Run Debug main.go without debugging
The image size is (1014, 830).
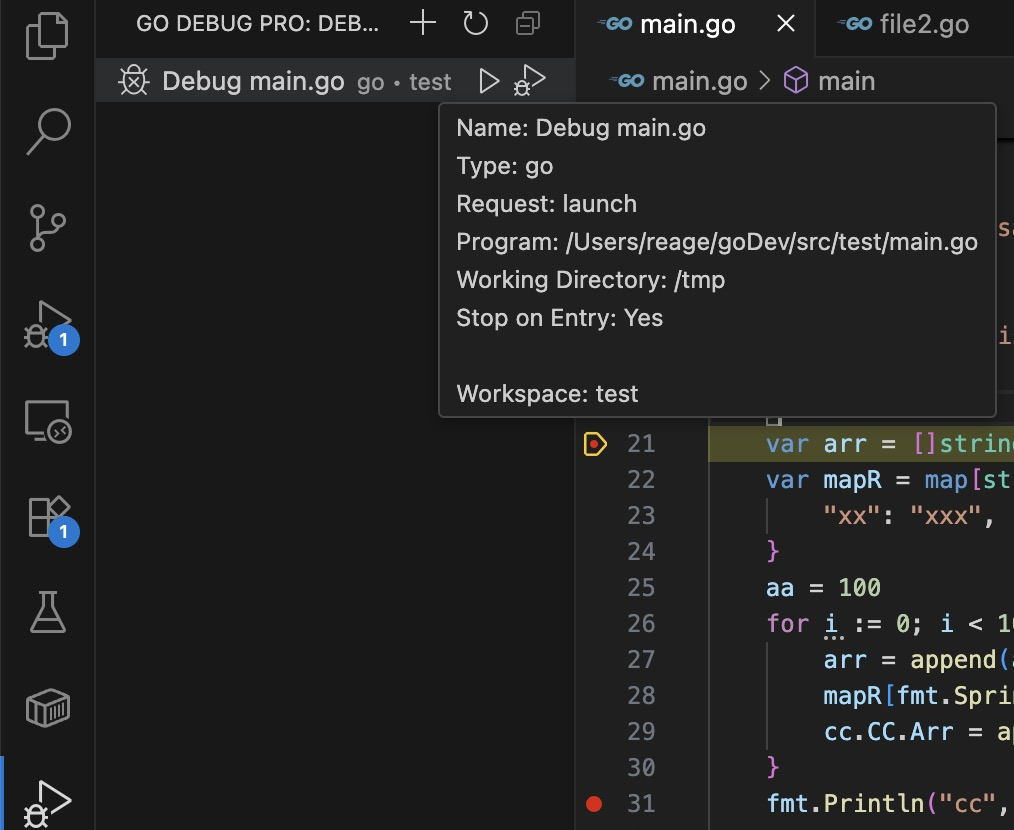pyautogui.click(x=489, y=81)
